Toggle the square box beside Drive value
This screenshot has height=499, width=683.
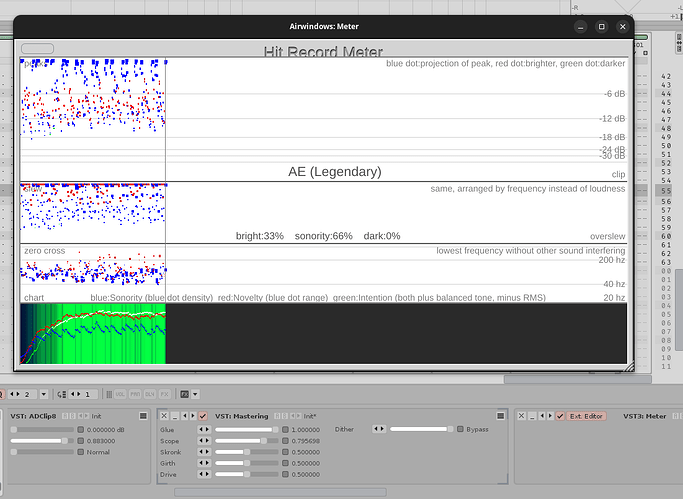pyautogui.click(x=285, y=474)
